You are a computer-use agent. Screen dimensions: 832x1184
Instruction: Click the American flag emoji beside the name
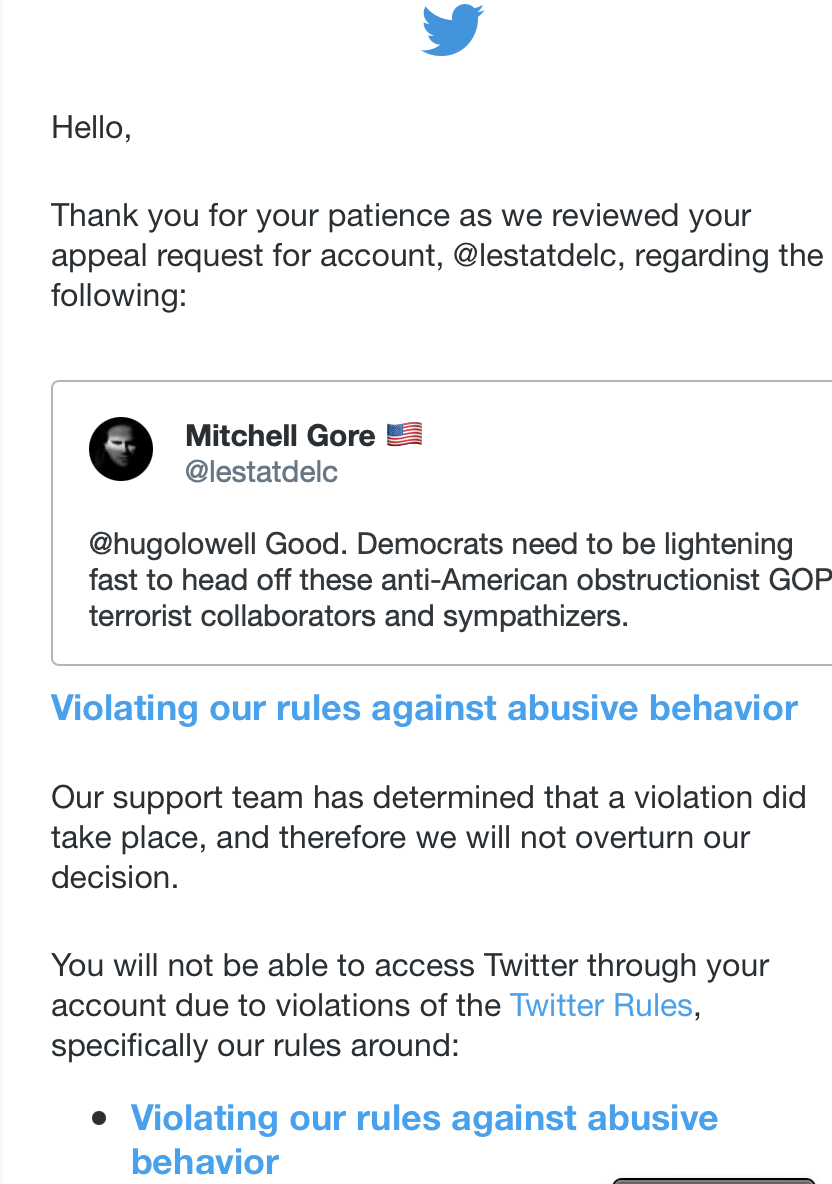pyautogui.click(x=405, y=435)
